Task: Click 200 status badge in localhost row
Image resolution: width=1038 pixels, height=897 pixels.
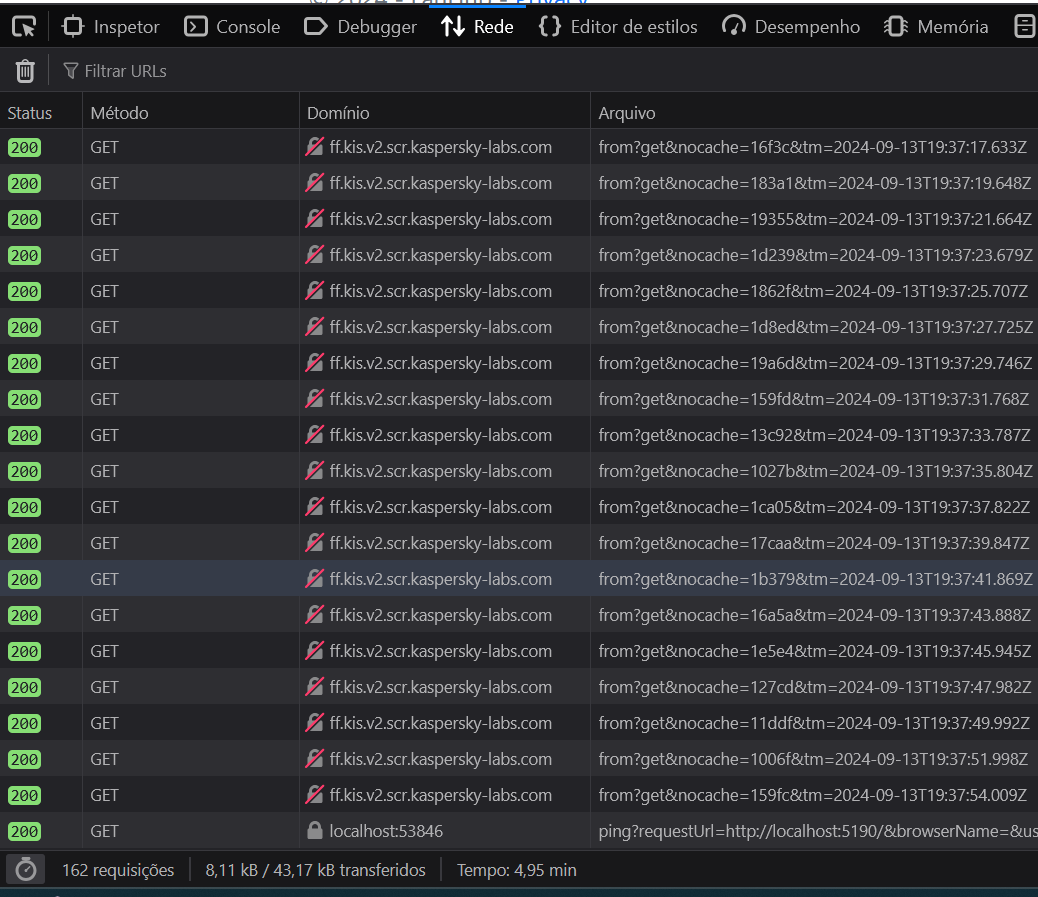Action: (24, 831)
